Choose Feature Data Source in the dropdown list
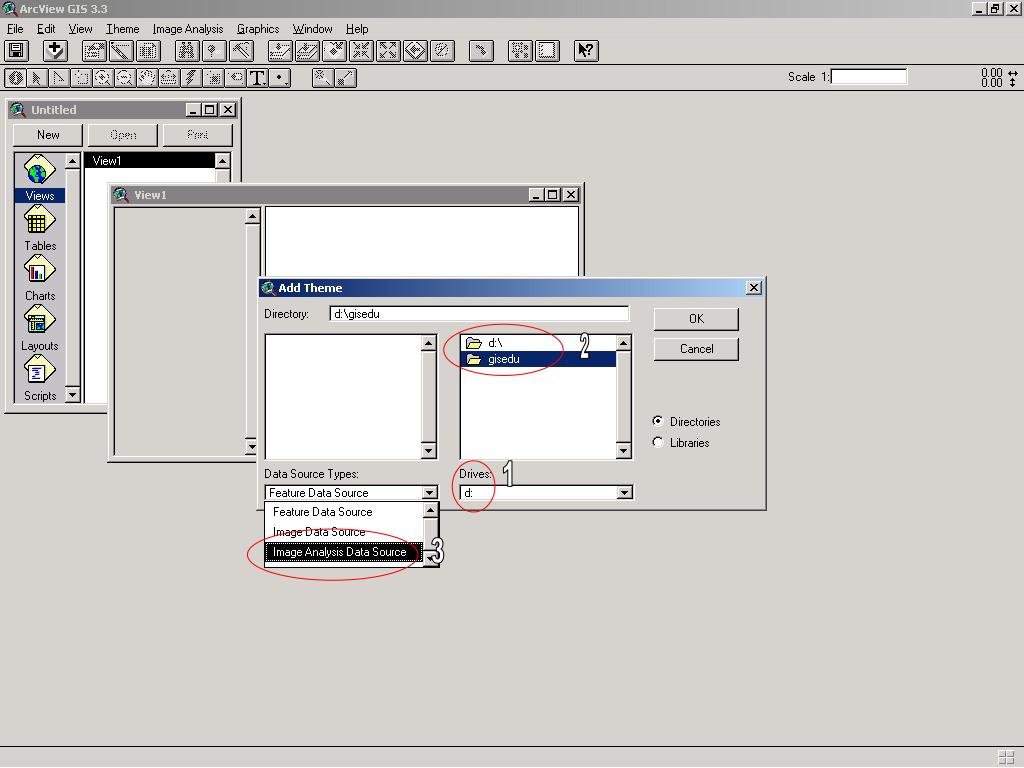1024x768 pixels. [344, 512]
